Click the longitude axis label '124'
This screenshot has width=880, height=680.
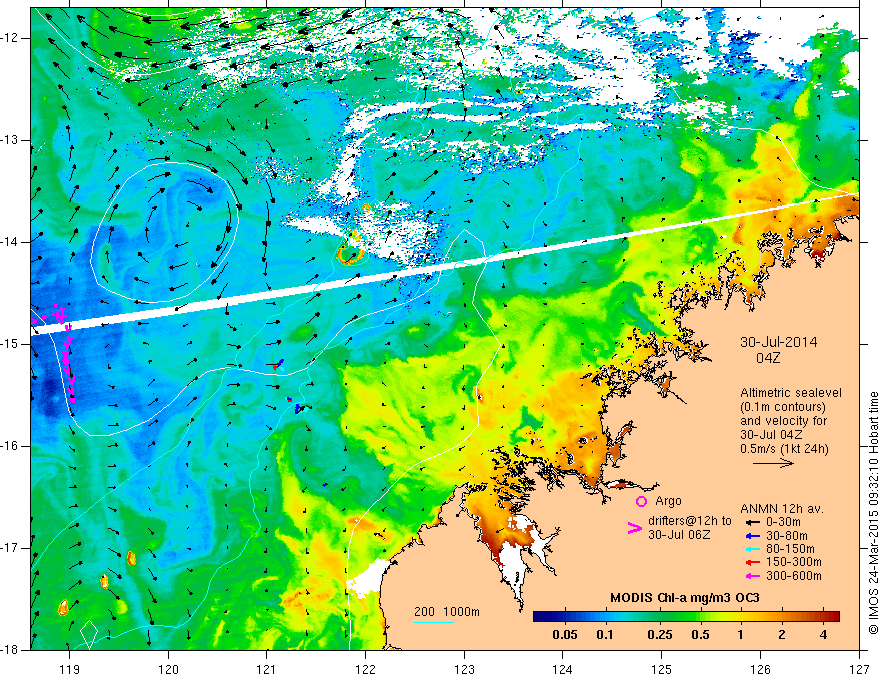[563, 669]
